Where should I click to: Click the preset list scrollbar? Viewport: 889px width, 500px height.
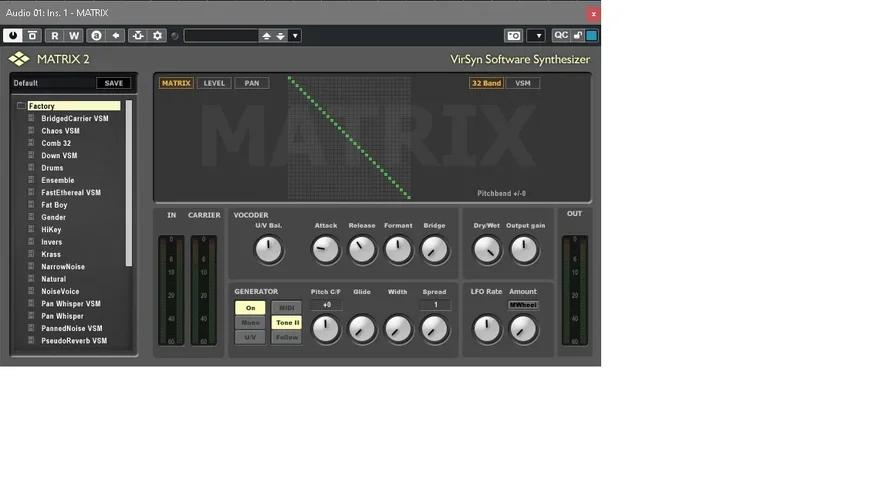129,183
